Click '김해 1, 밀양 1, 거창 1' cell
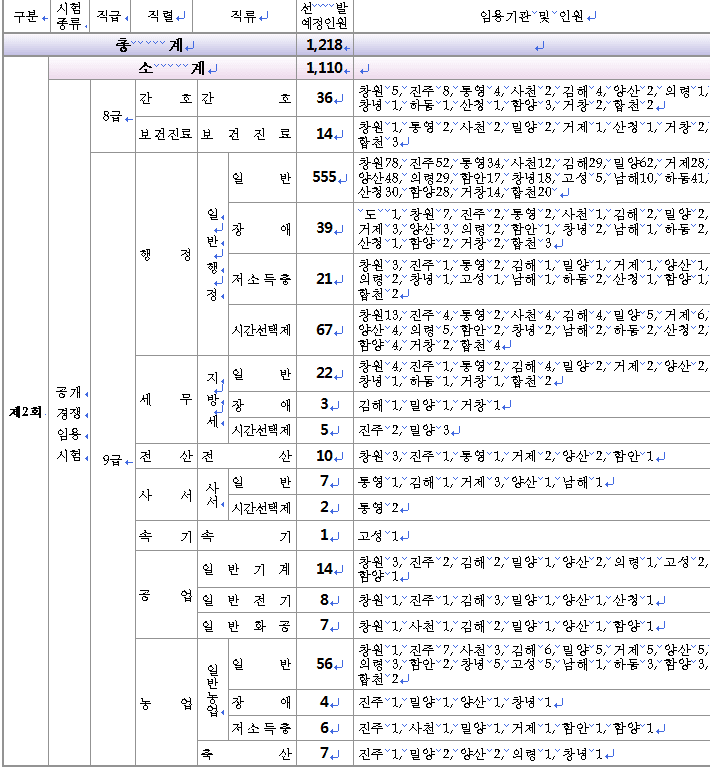 pos(532,405)
